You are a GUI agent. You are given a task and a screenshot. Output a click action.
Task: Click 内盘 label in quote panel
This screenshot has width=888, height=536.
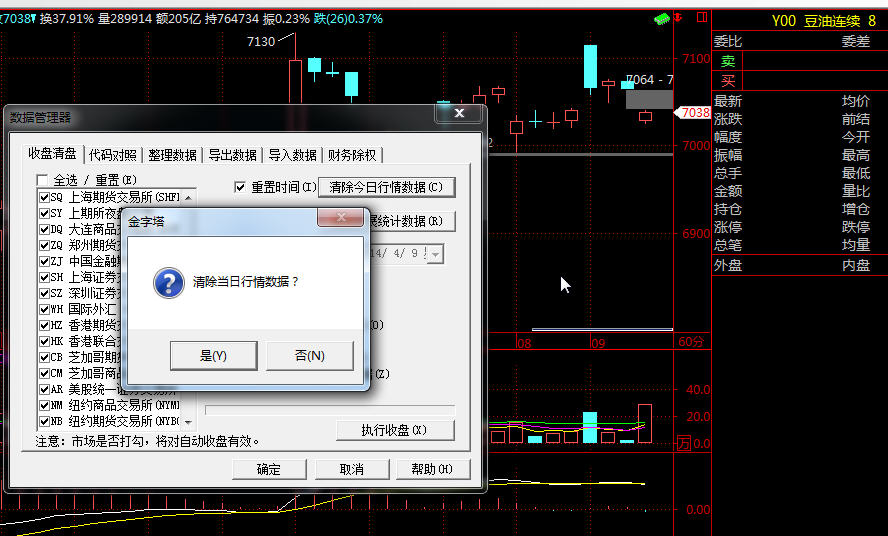tap(856, 265)
